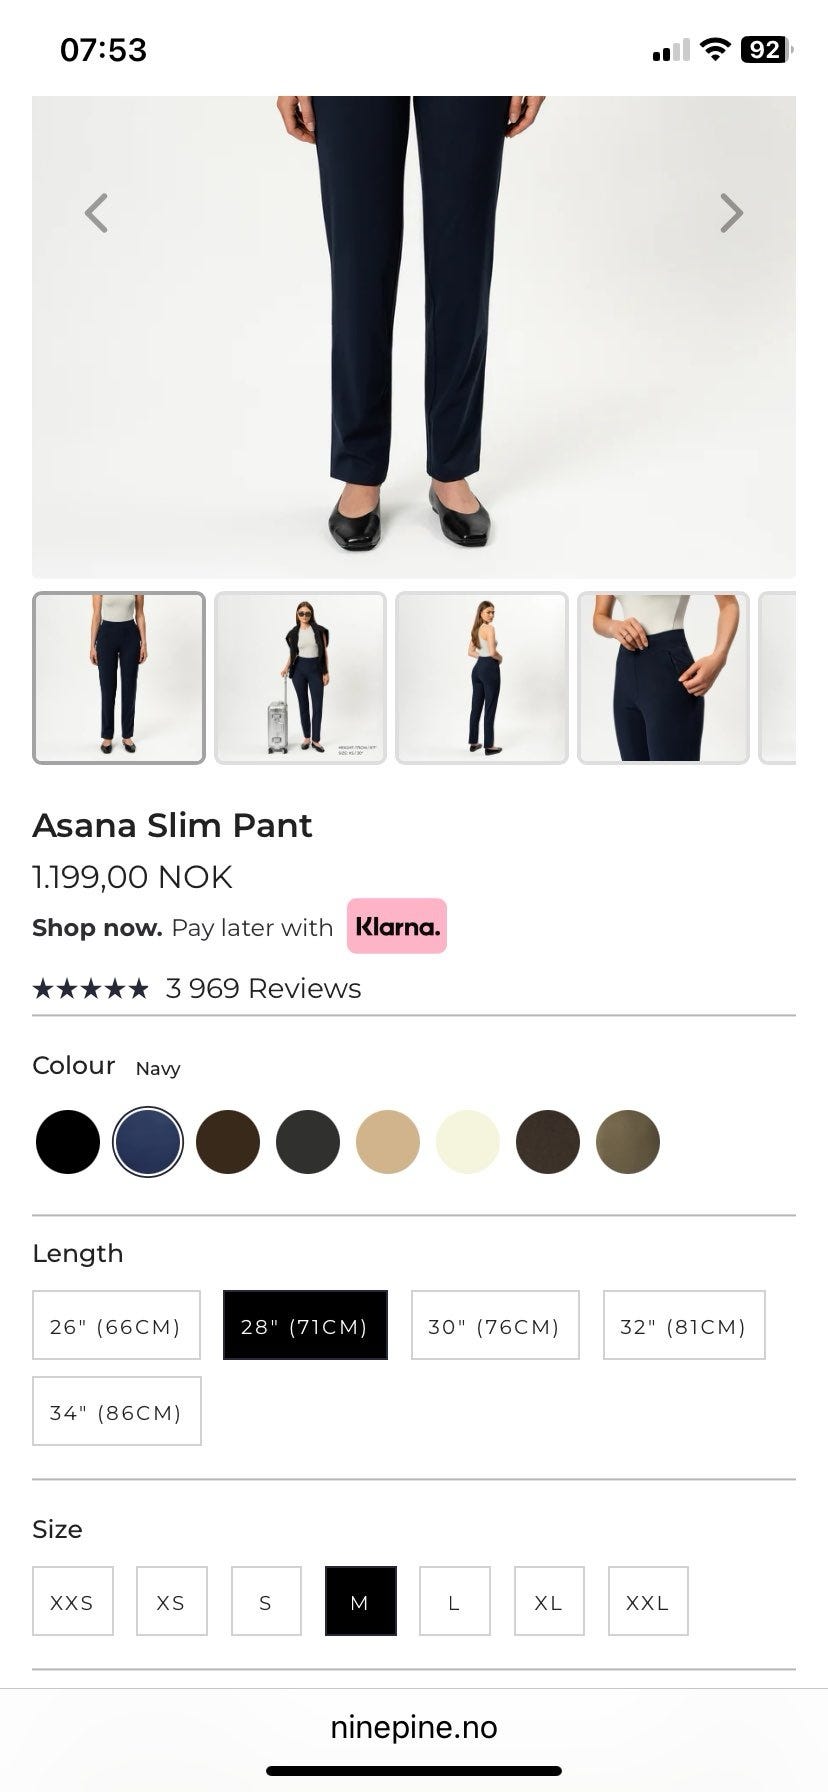Open the 3 969 Reviews link
Image resolution: width=828 pixels, height=1792 pixels.
263,989
